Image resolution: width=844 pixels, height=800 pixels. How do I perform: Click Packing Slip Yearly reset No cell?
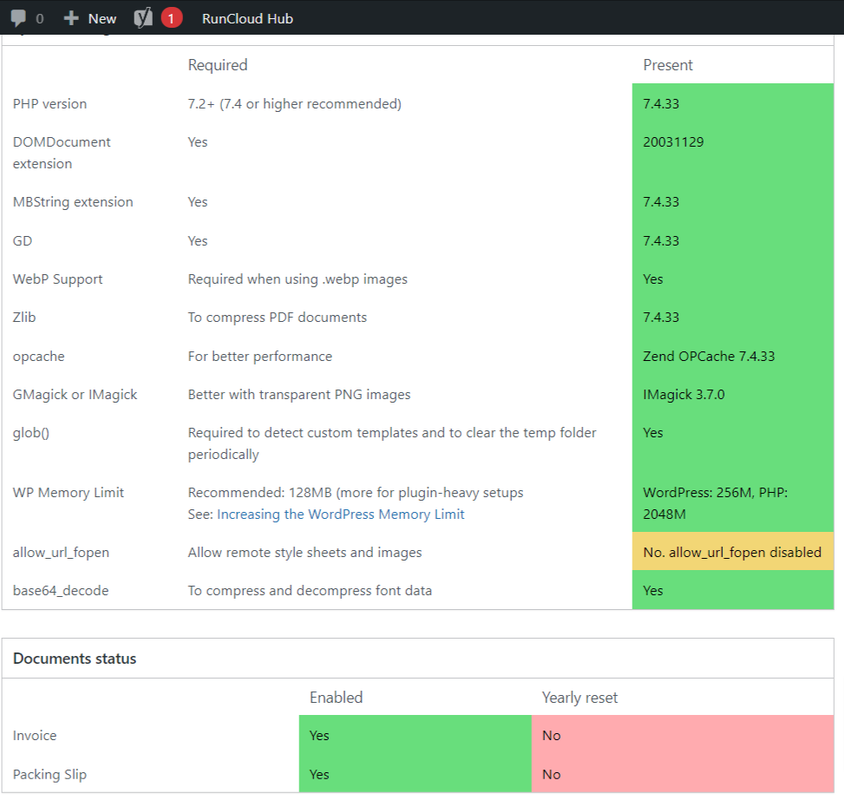(x=683, y=774)
